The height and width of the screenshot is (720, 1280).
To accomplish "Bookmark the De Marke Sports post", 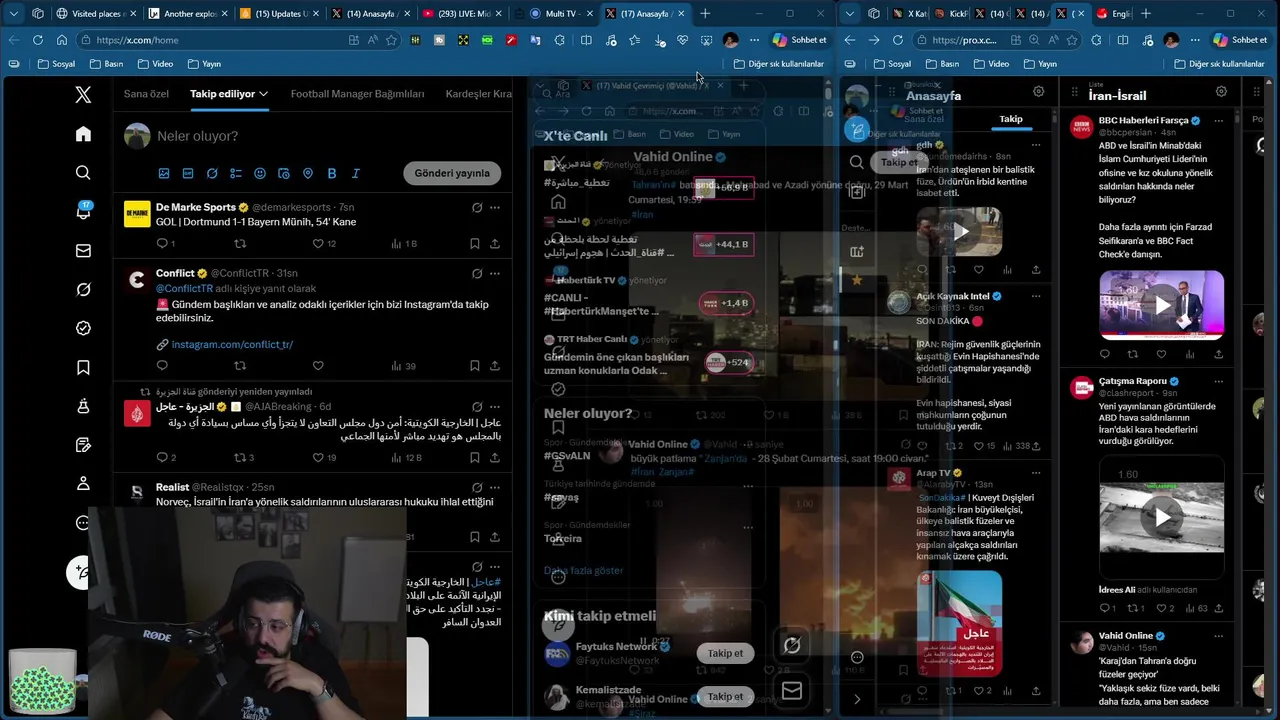I will click(x=473, y=243).
